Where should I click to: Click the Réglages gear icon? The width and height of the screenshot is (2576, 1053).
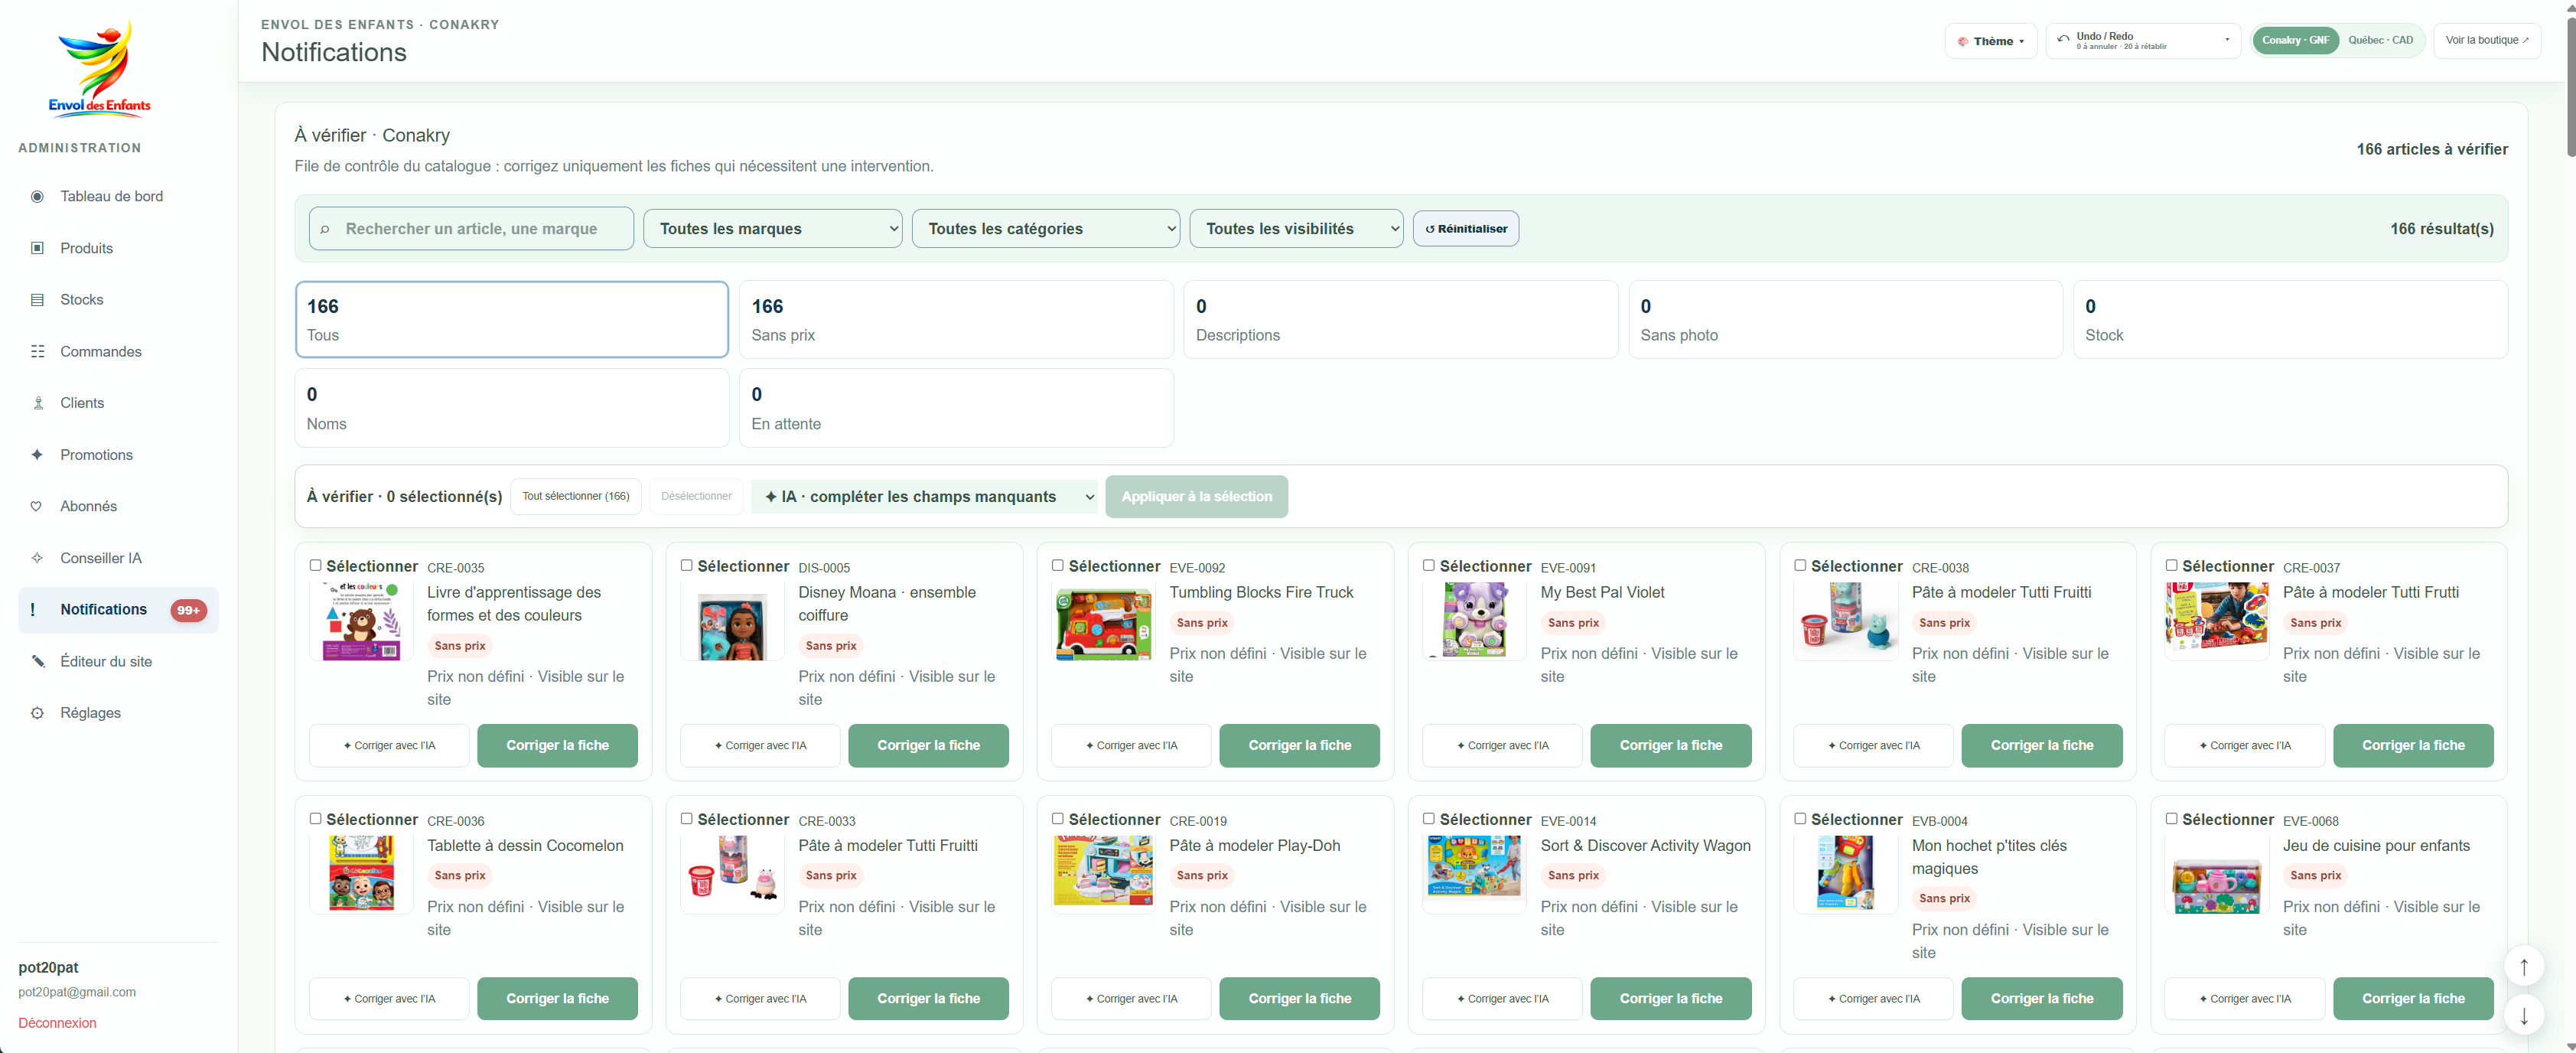click(37, 713)
